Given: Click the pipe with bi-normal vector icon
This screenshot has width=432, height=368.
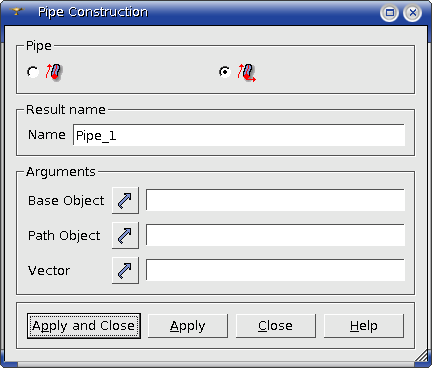Looking at the screenshot, I should [247, 73].
